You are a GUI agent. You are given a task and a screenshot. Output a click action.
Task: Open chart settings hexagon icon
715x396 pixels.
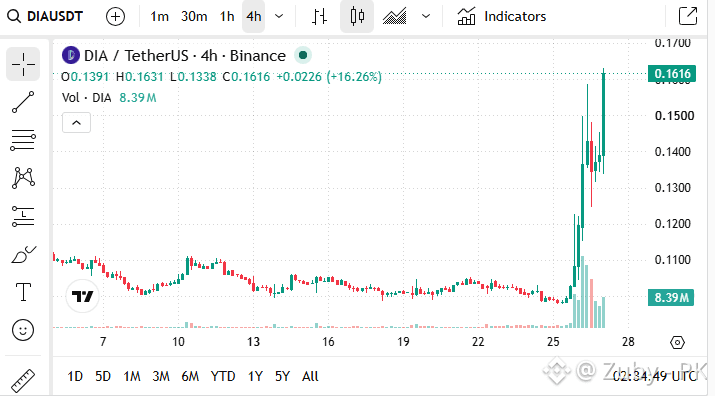point(678,342)
